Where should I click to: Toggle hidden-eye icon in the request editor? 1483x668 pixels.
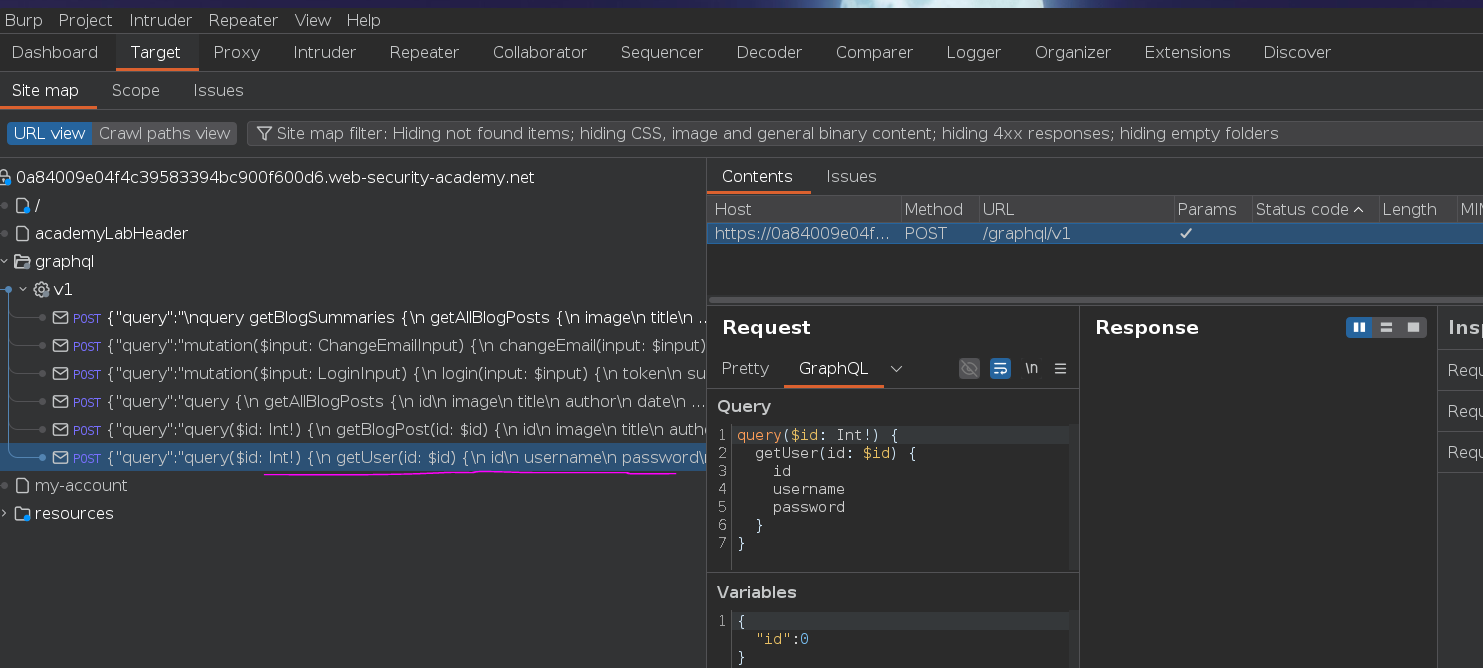point(969,368)
